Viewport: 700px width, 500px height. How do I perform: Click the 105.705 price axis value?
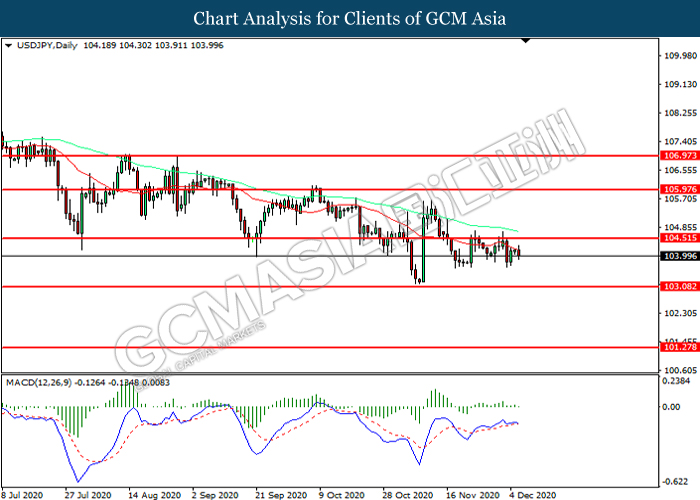680,199
